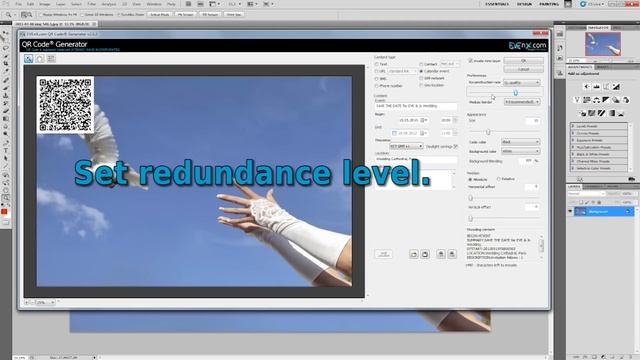The width and height of the screenshot is (640, 360).
Task: Switch to the Layers panel tab
Action: click(x=574, y=187)
